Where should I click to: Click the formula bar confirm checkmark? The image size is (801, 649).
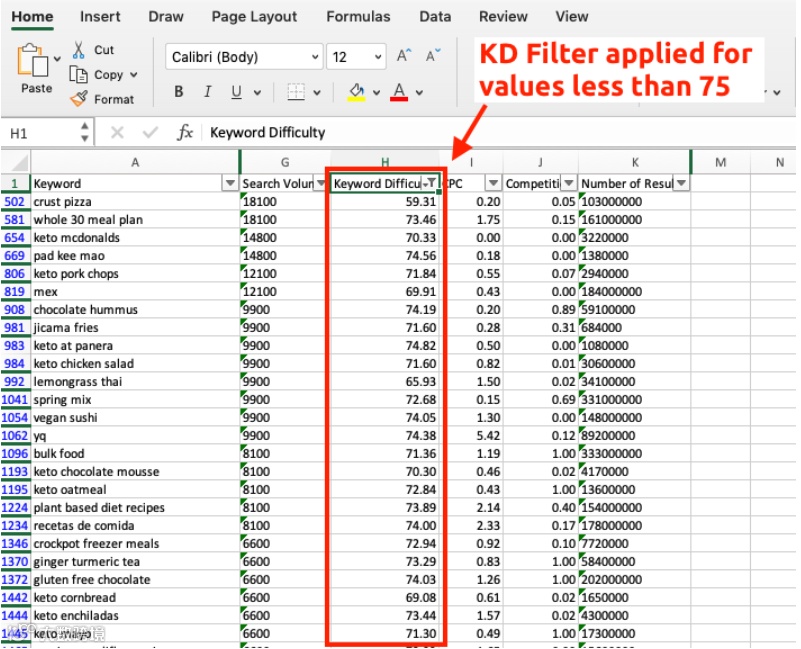point(150,133)
